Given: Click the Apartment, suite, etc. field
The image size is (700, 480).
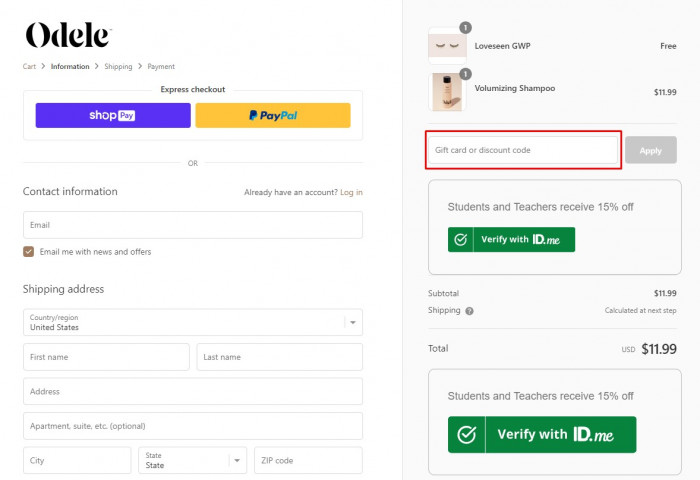Looking at the screenshot, I should [193, 426].
